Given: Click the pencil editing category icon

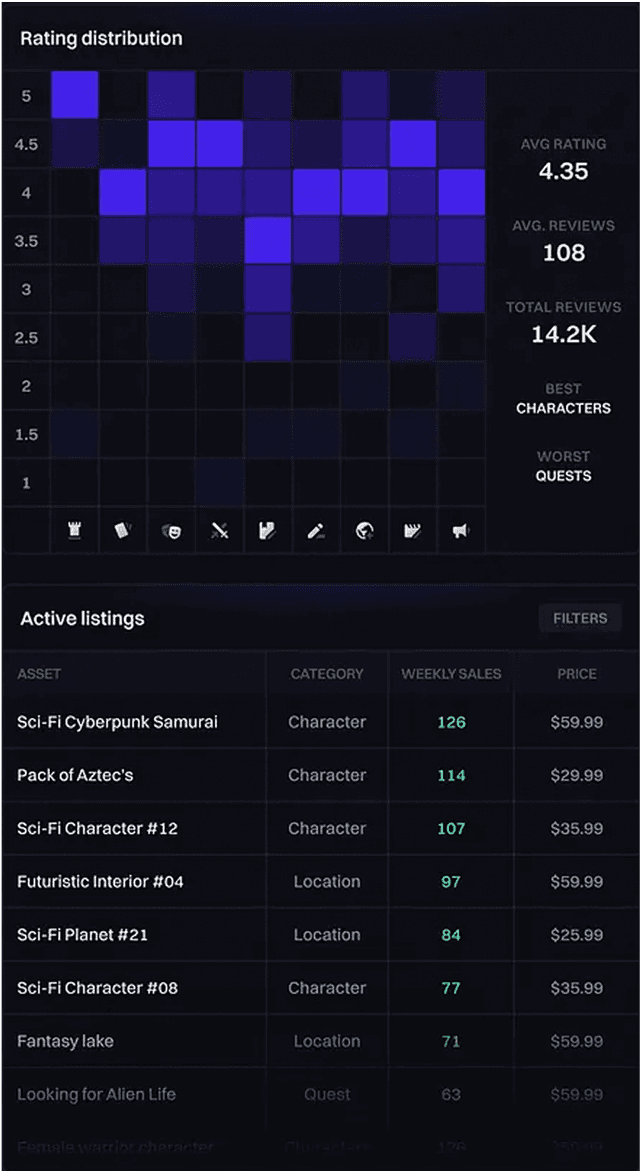Looking at the screenshot, I should 315,530.
